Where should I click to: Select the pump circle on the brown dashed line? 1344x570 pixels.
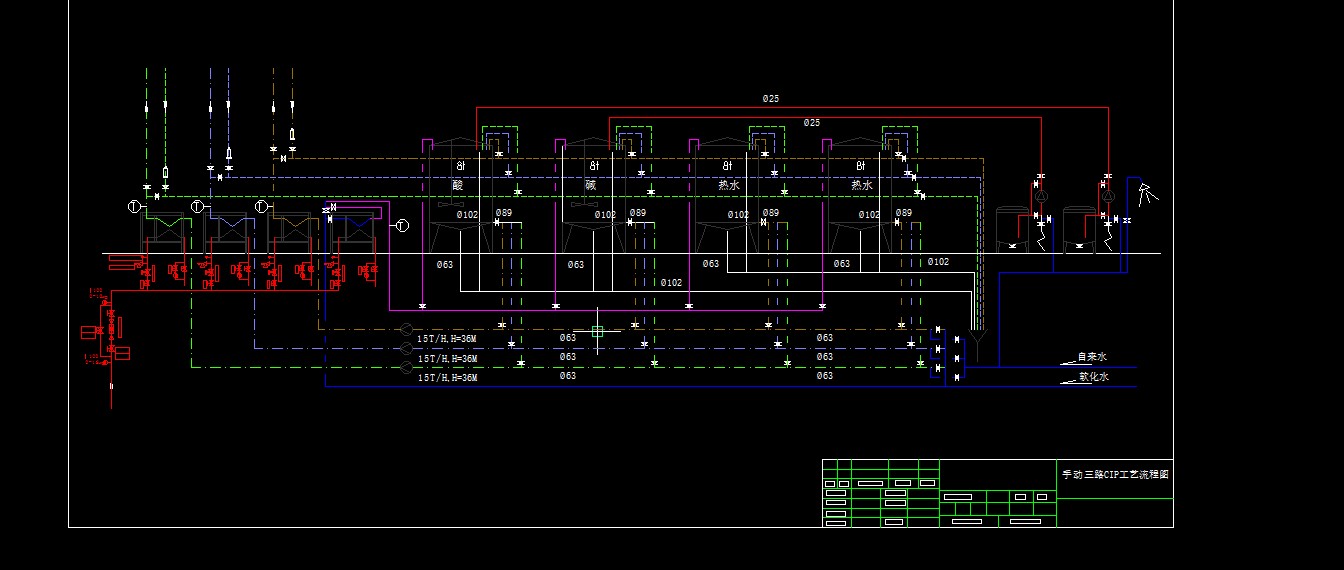tap(406, 329)
